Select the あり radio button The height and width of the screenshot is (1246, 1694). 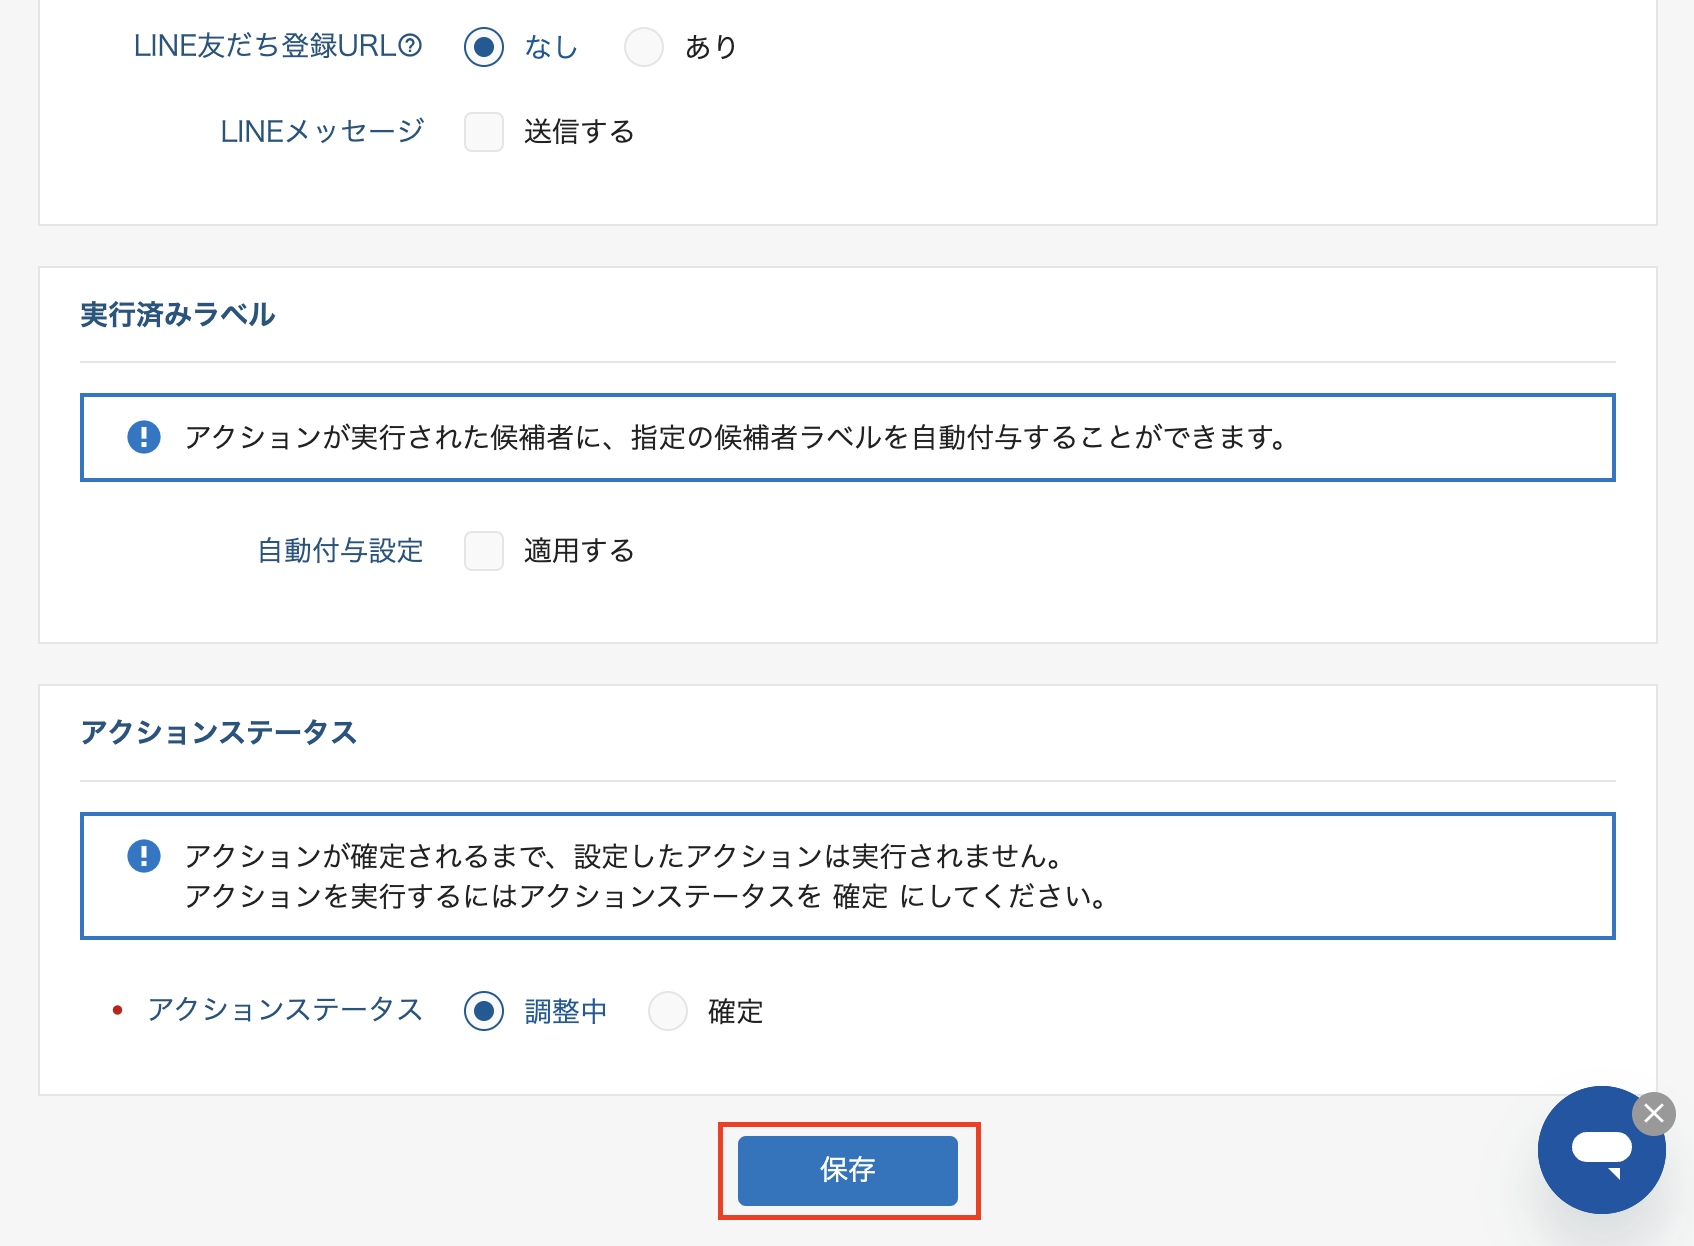tap(643, 47)
